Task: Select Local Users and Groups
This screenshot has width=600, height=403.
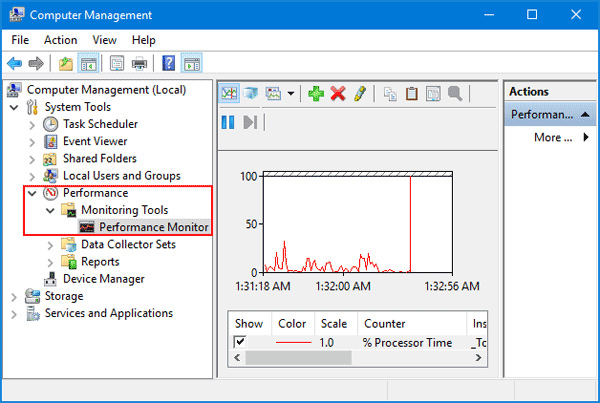Action: pyautogui.click(x=122, y=176)
